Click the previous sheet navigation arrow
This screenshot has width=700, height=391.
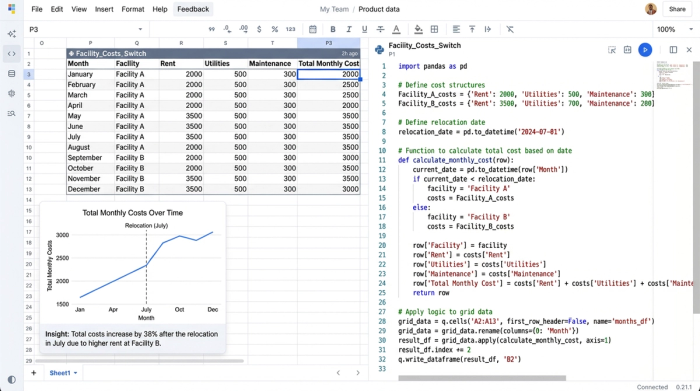point(338,373)
